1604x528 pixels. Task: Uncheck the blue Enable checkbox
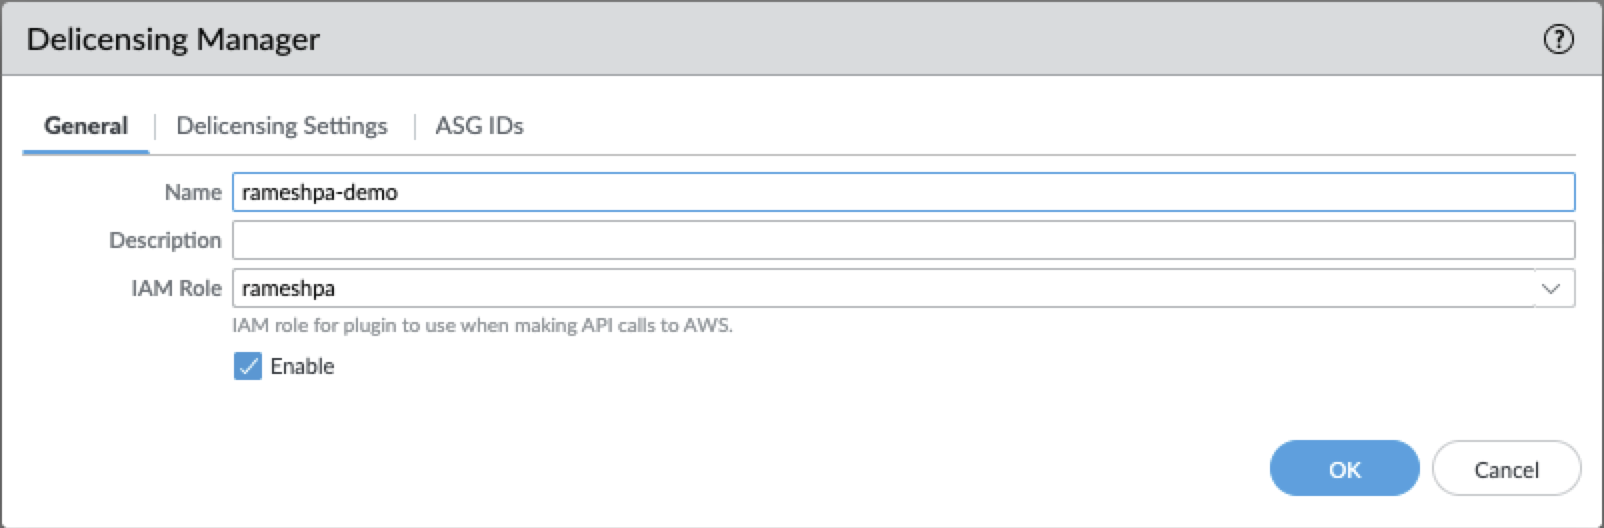(x=247, y=366)
